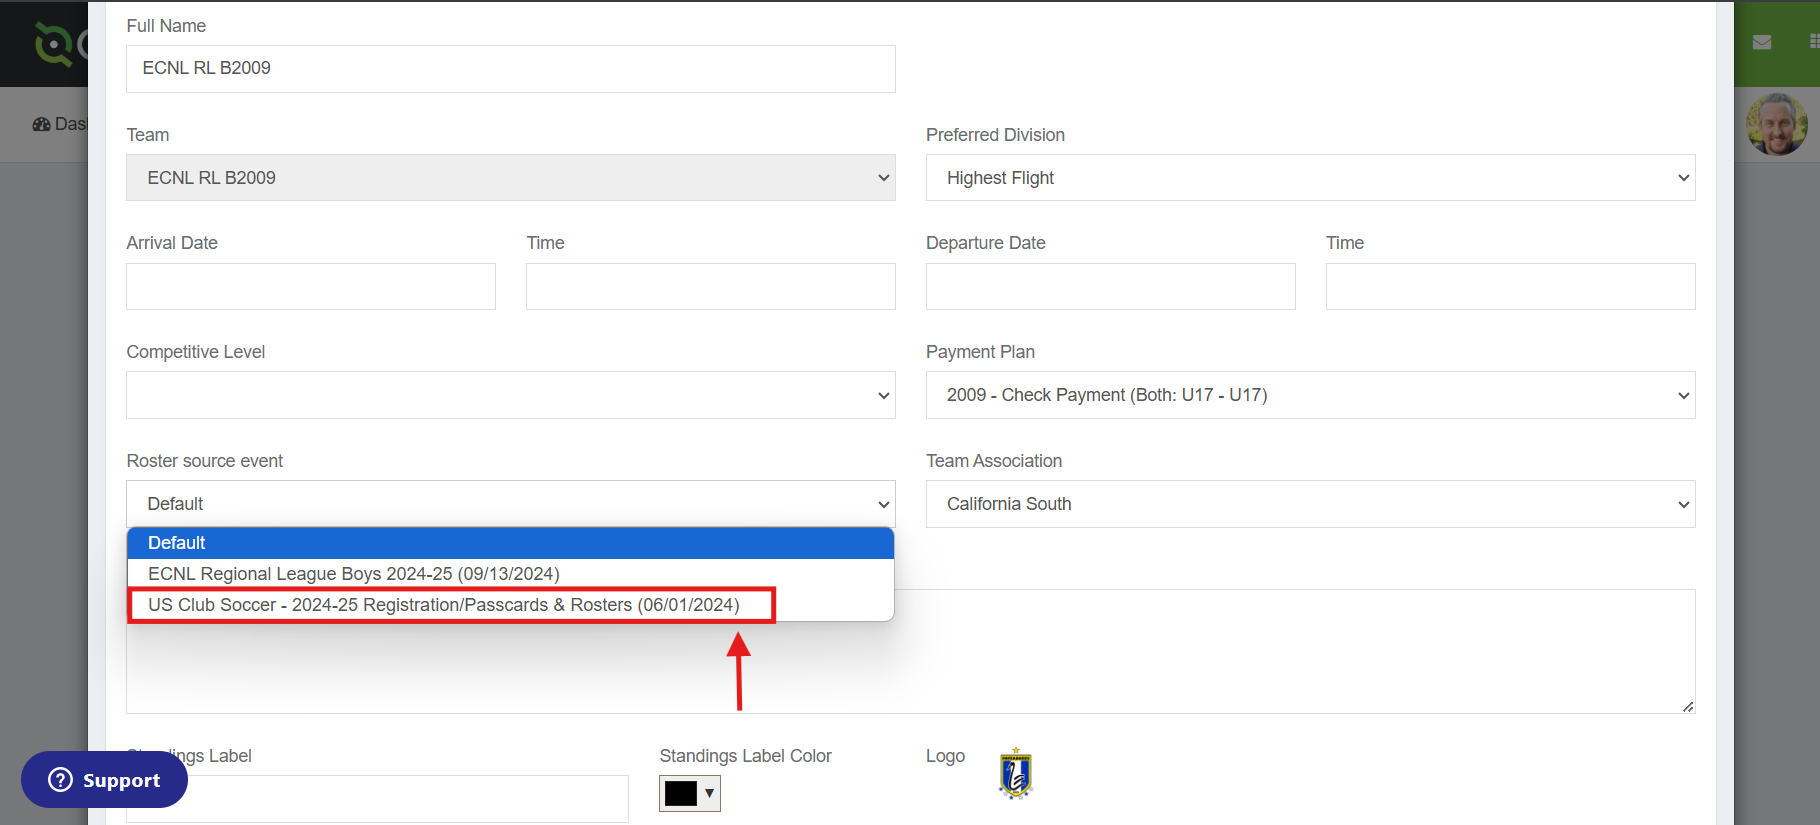The height and width of the screenshot is (825, 1820).
Task: Open the Preferred Division dropdown
Action: click(x=1311, y=178)
